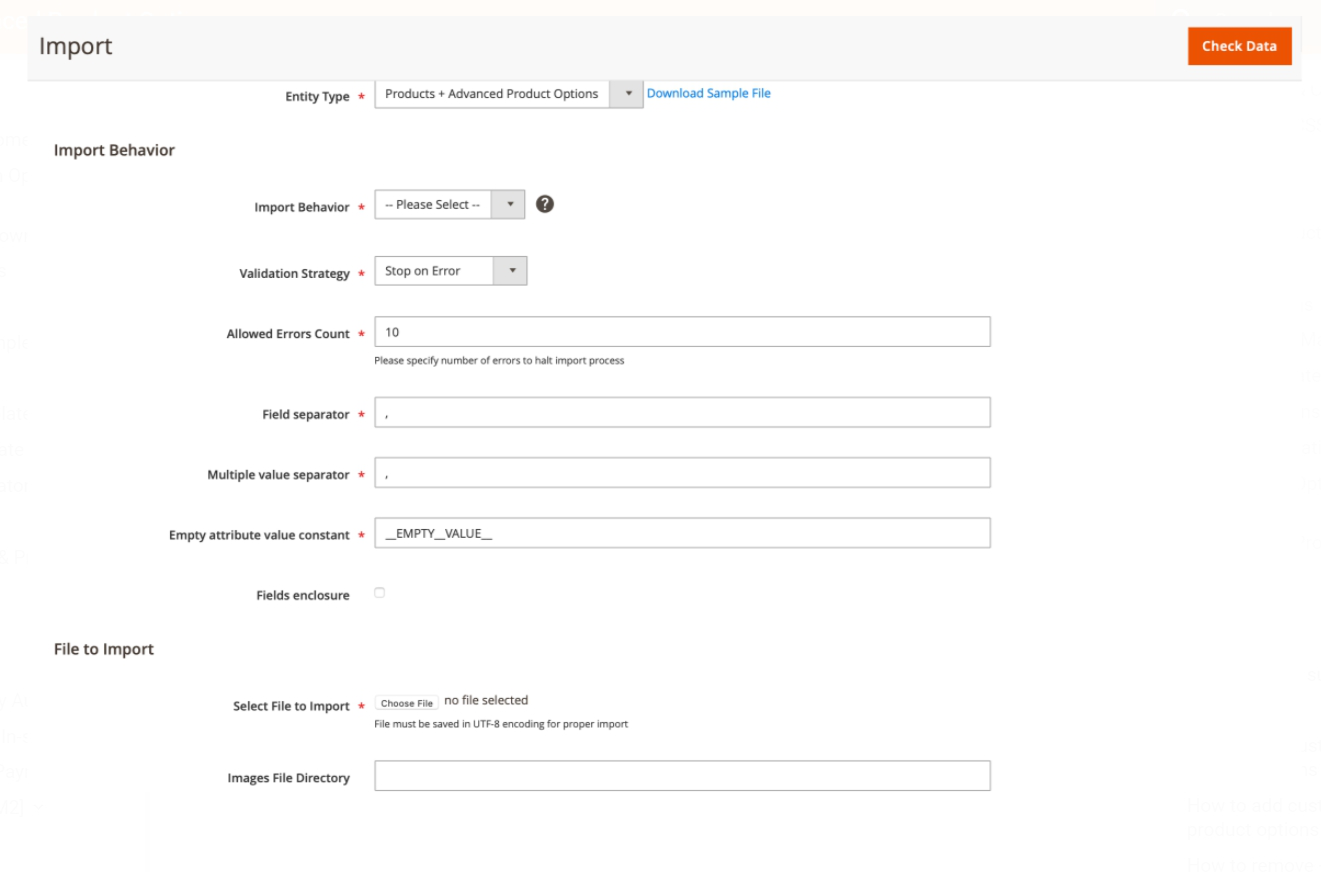The width and height of the screenshot is (1321, 881).
Task: Toggle the Fields enclosure checkbox
Action: tap(380, 593)
